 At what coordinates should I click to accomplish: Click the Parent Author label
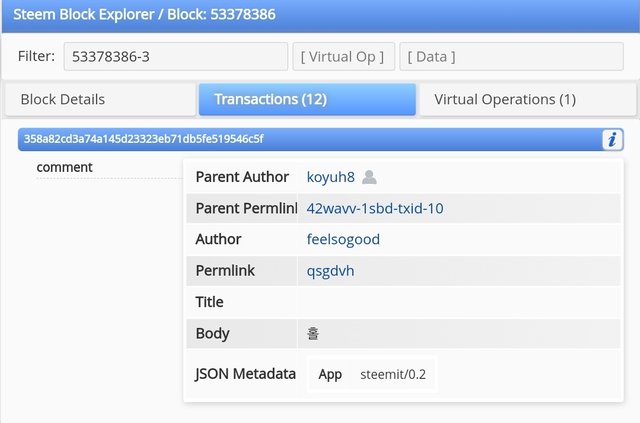(x=242, y=177)
